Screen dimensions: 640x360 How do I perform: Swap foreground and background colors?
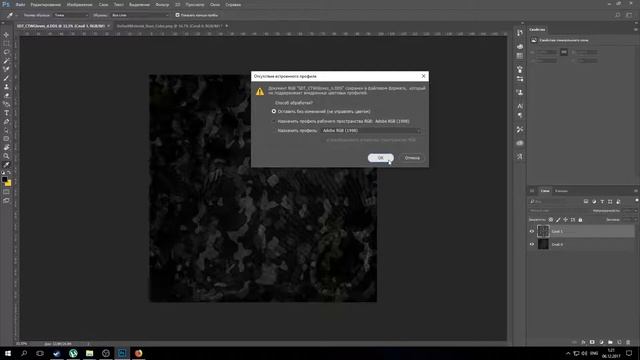9,173
